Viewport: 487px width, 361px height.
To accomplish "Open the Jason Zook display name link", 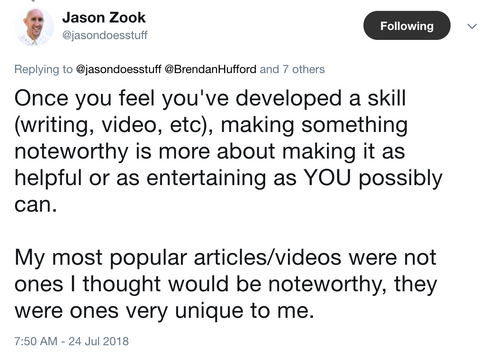I will pyautogui.click(x=104, y=17).
